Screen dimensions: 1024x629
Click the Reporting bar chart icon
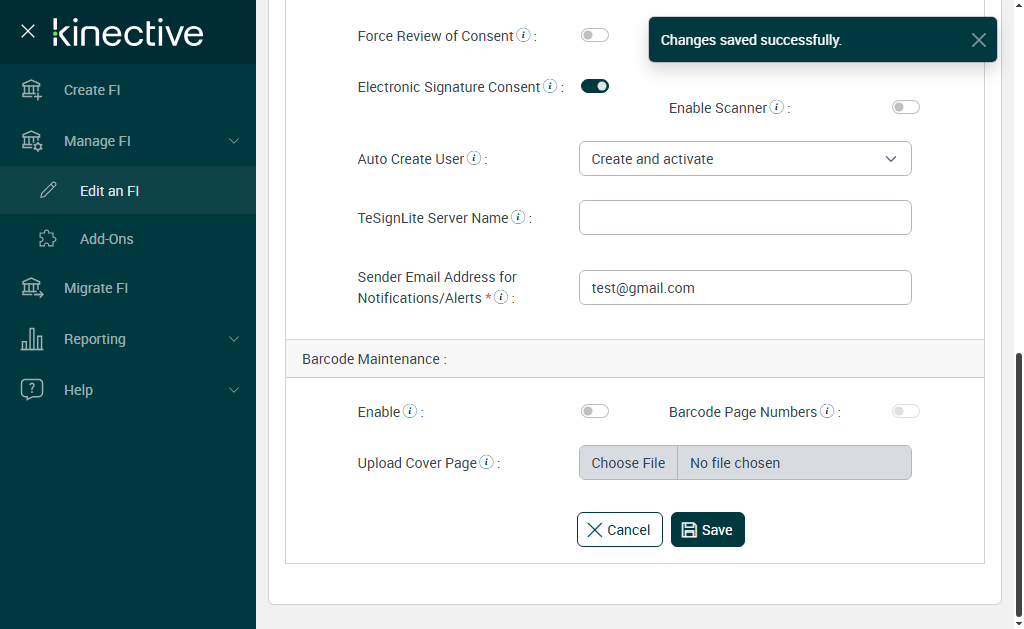click(x=31, y=338)
